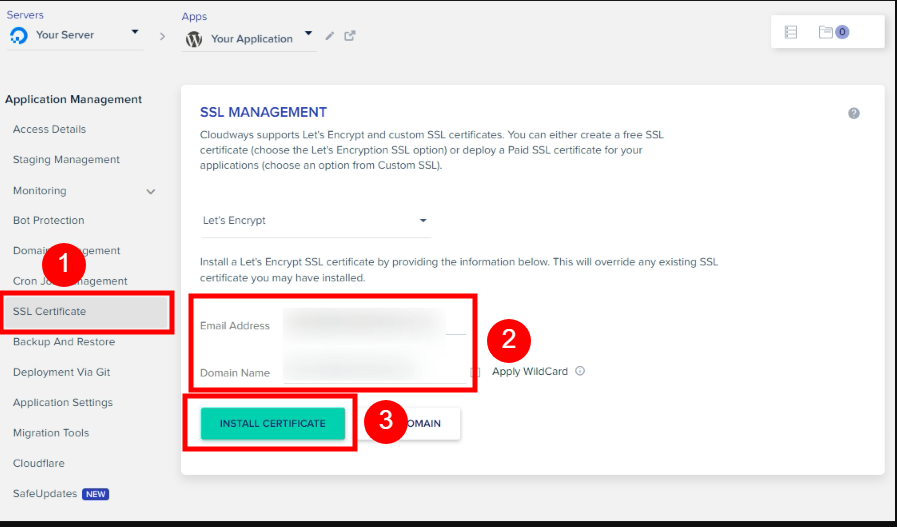
Task: Click the breadcrumb arrow between Servers and Apps
Action: click(x=162, y=37)
